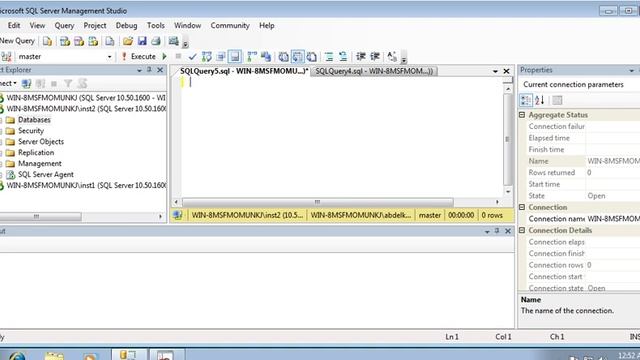Click the Analysis Services MDX Query icon
The height and width of the screenshot is (360, 640).
[64, 41]
